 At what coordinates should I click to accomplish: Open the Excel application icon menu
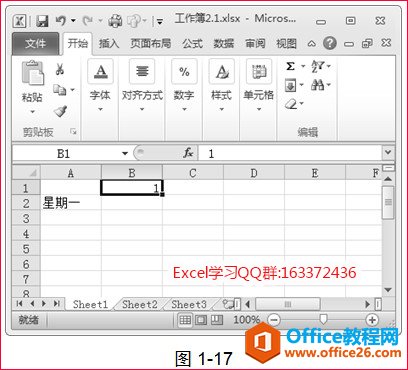tap(19, 21)
